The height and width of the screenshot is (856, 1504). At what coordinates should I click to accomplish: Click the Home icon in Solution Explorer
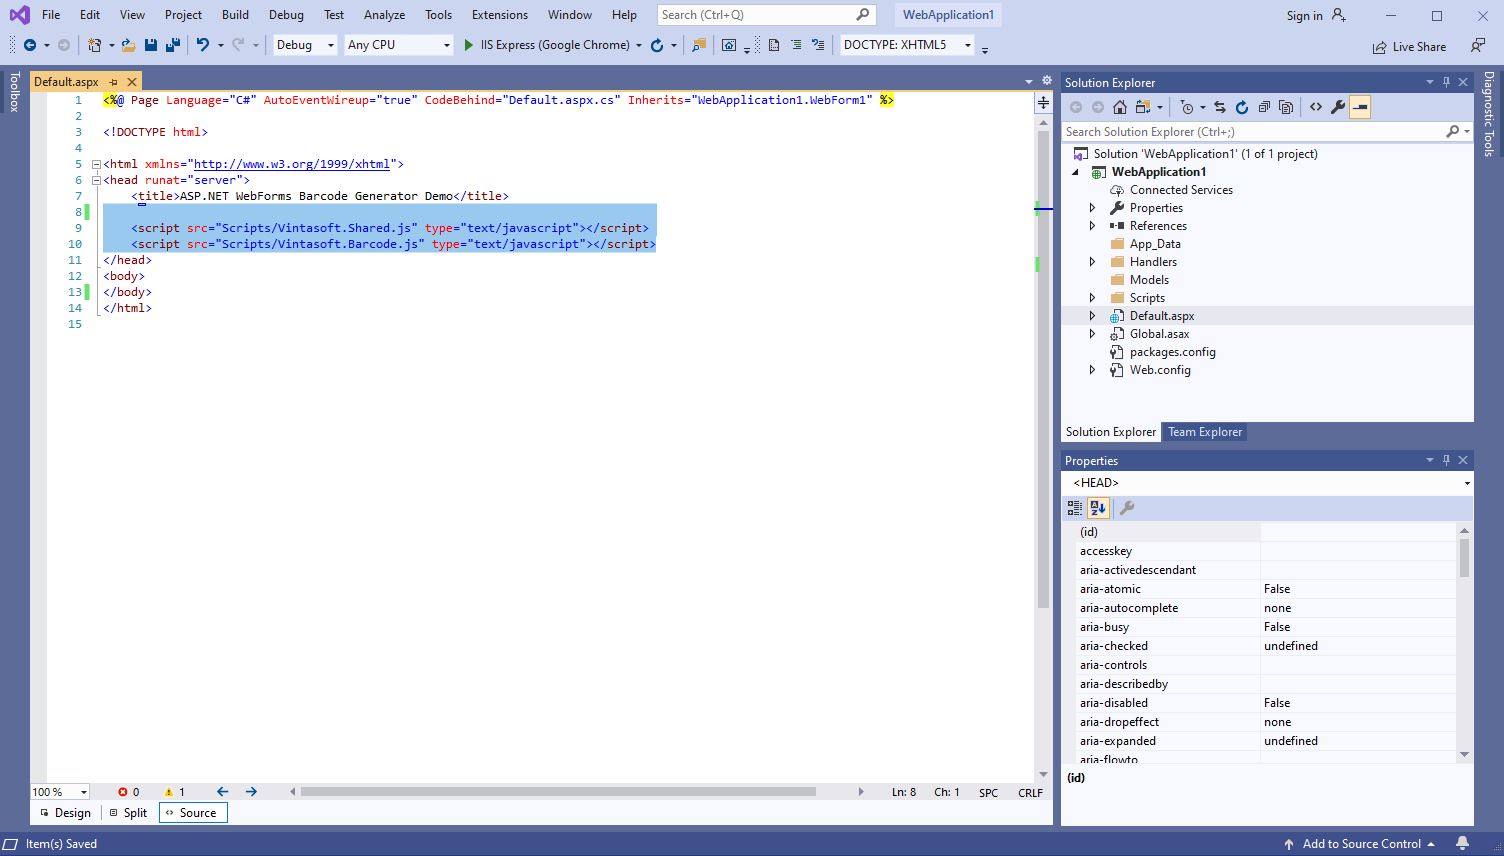[1120, 107]
